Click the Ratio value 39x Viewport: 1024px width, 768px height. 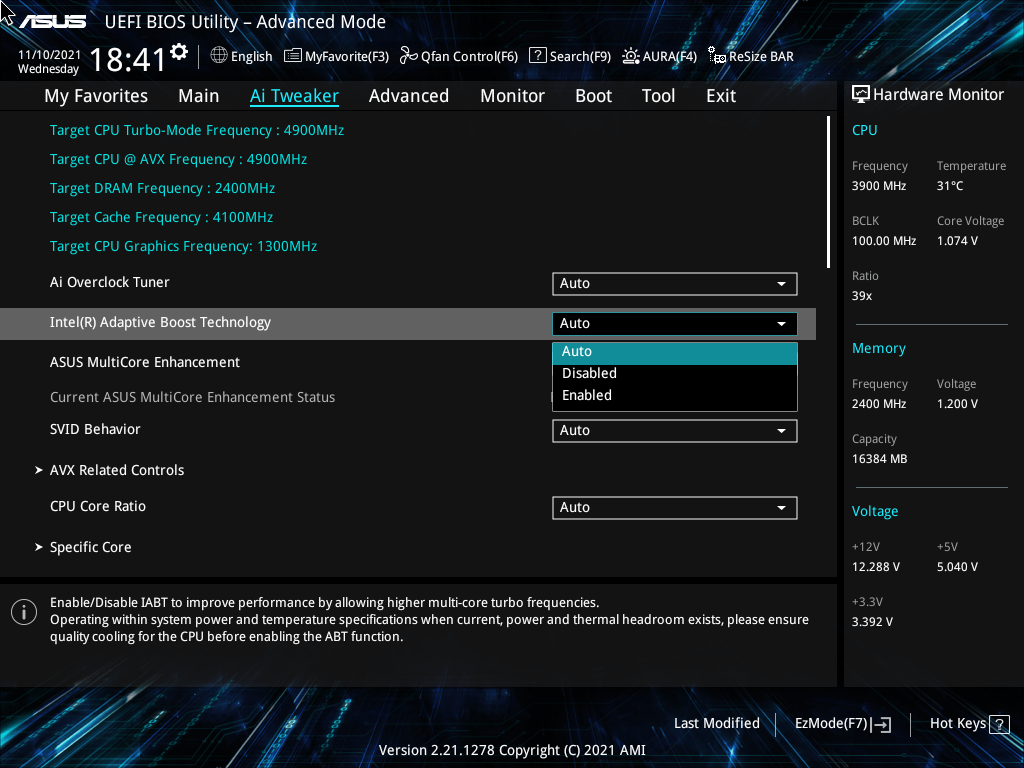pos(861,296)
